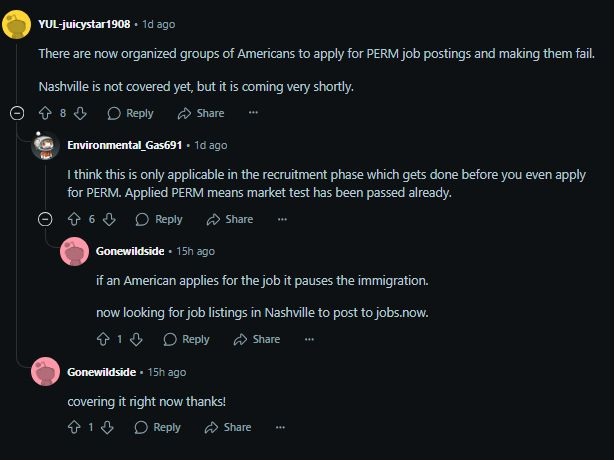Reply to YUL-juicystar1908's comment
This screenshot has width=614, height=460.
(x=130, y=113)
